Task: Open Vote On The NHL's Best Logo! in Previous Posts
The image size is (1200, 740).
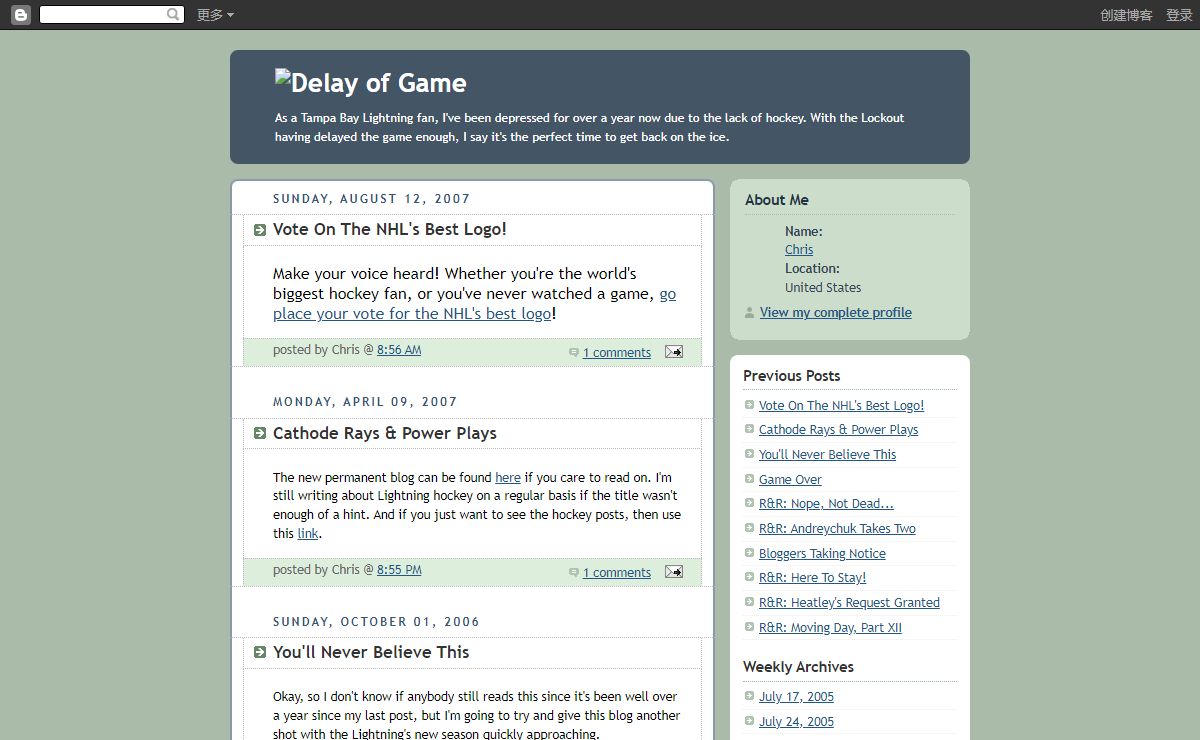Action: pyautogui.click(x=841, y=406)
